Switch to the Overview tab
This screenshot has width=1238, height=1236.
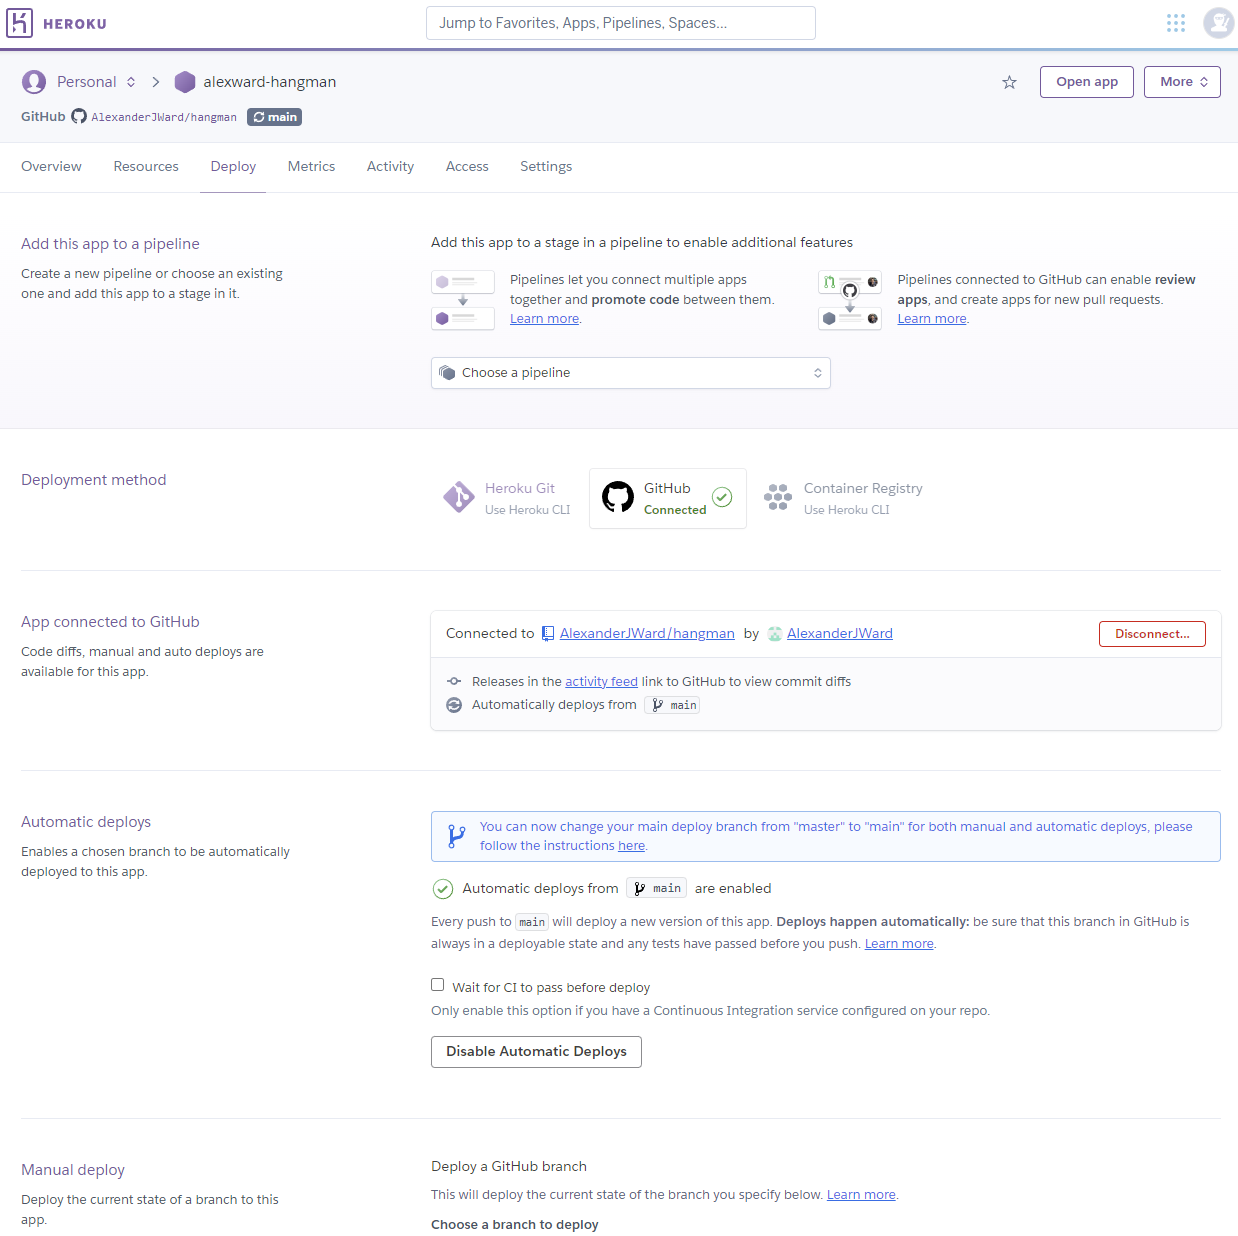(x=51, y=166)
